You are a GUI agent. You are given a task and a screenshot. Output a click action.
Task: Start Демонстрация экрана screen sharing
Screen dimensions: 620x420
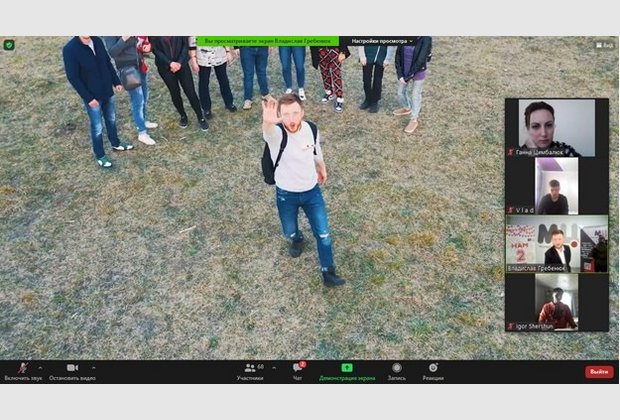coord(347,372)
